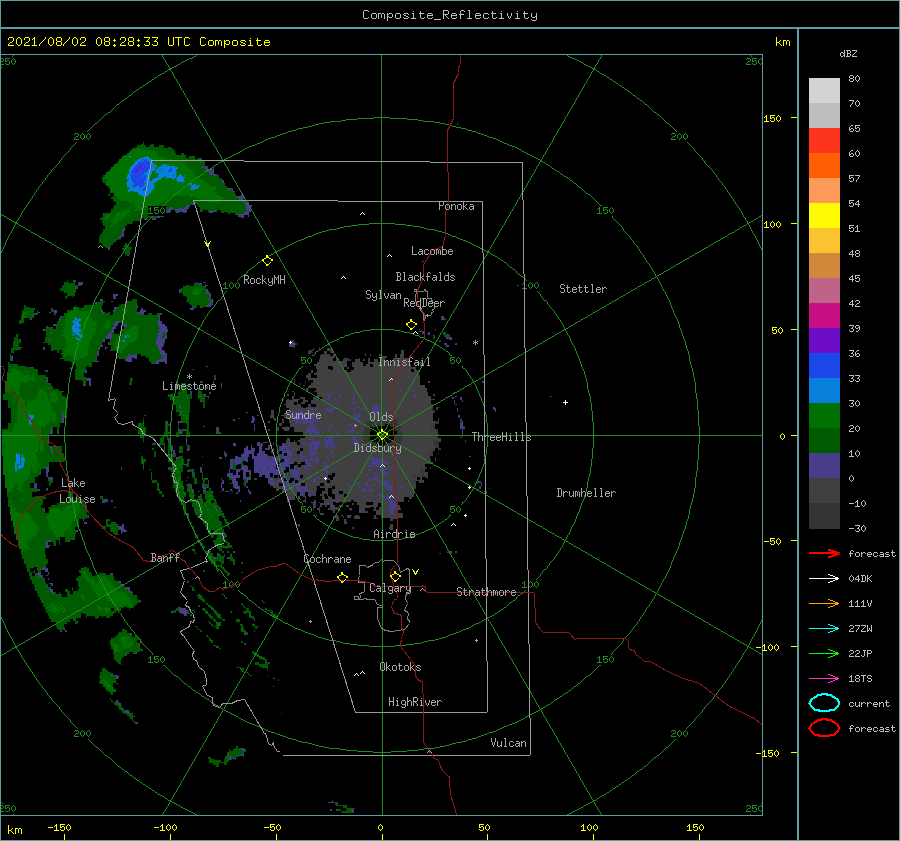The image size is (900, 841).
Task: Click the cyan current ellipse legend icon
Action: point(824,703)
